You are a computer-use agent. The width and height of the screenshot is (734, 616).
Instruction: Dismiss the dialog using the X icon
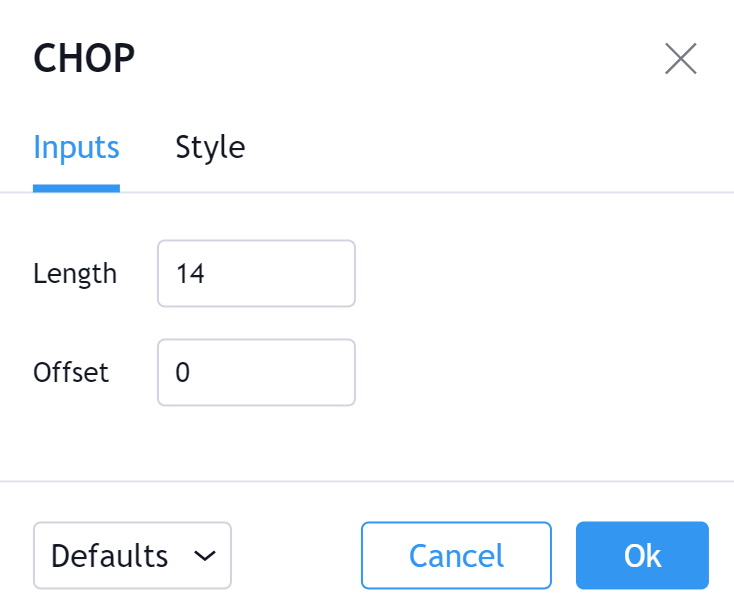(x=681, y=59)
